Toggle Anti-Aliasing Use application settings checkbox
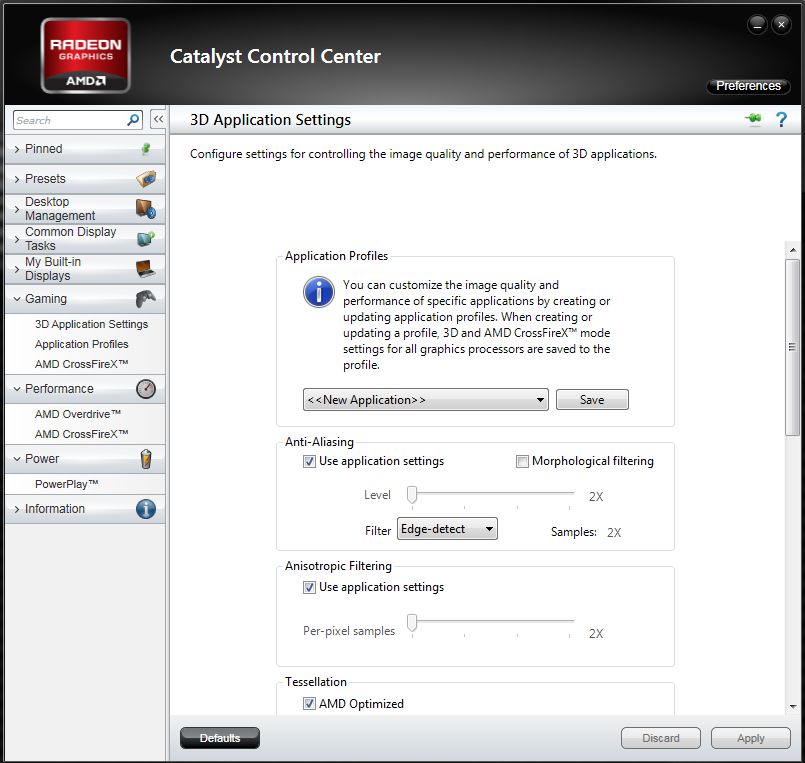This screenshot has width=805, height=763. pos(309,461)
